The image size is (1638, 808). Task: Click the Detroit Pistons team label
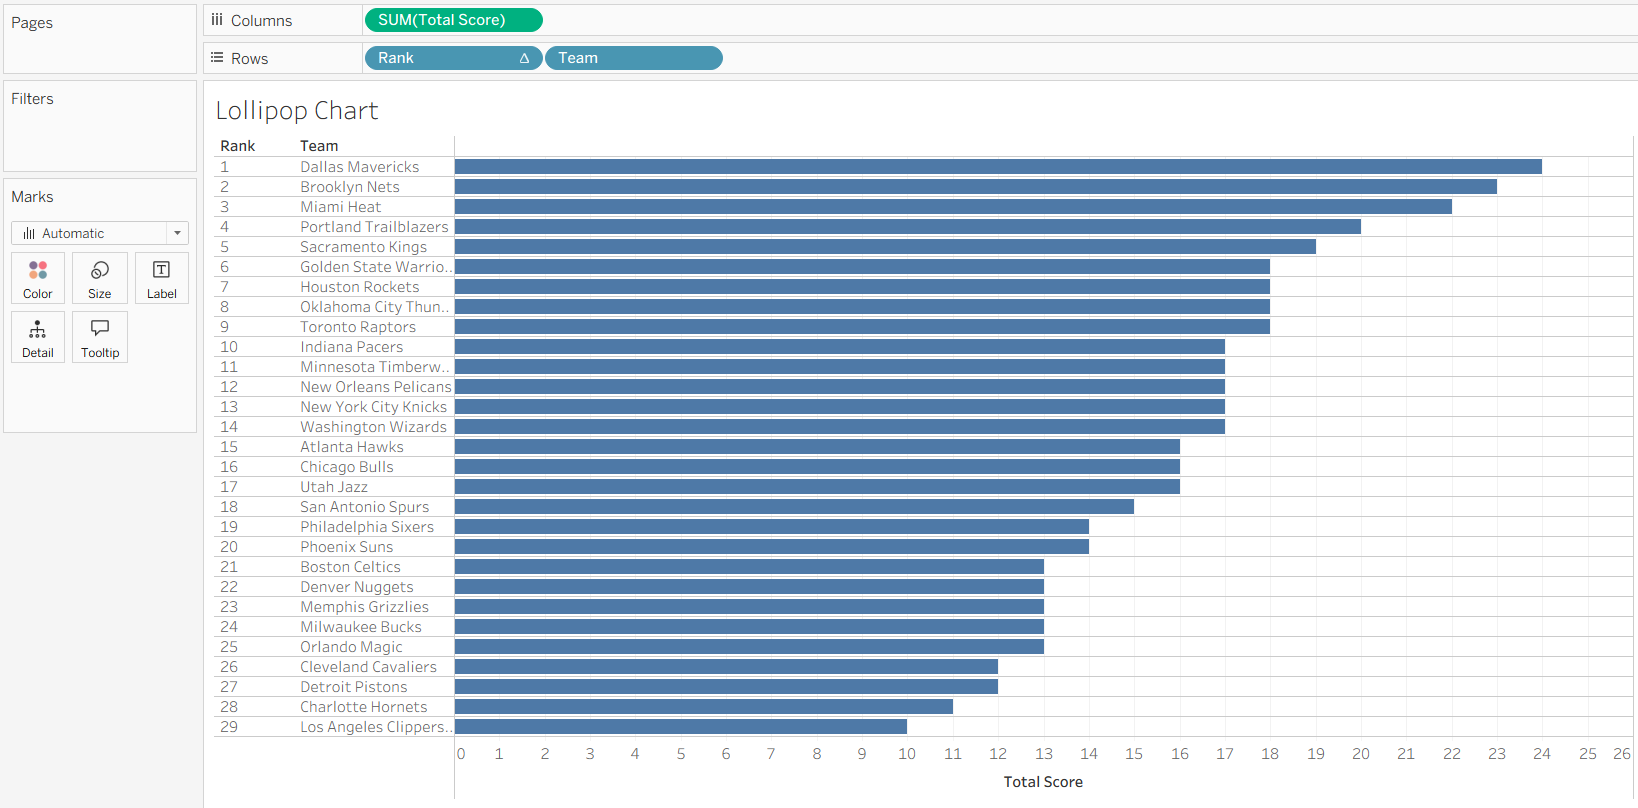354,687
